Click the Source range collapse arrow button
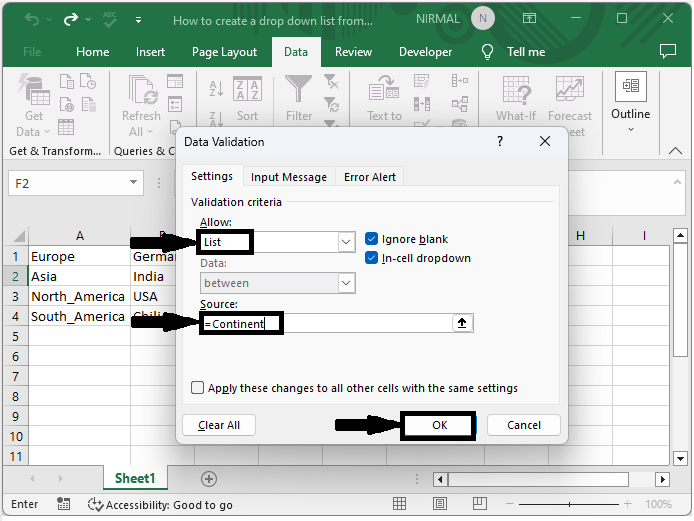The image size is (694, 521). click(462, 323)
